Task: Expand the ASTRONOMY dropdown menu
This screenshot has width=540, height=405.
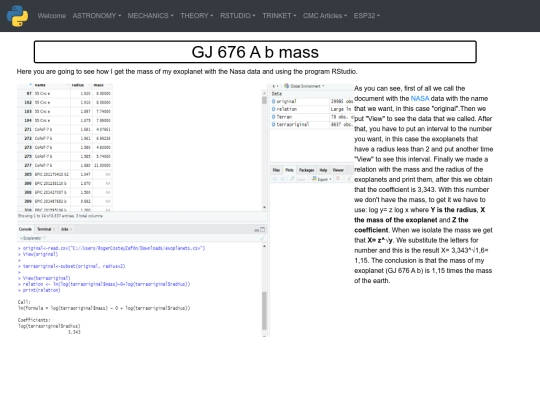Action: 97,16
